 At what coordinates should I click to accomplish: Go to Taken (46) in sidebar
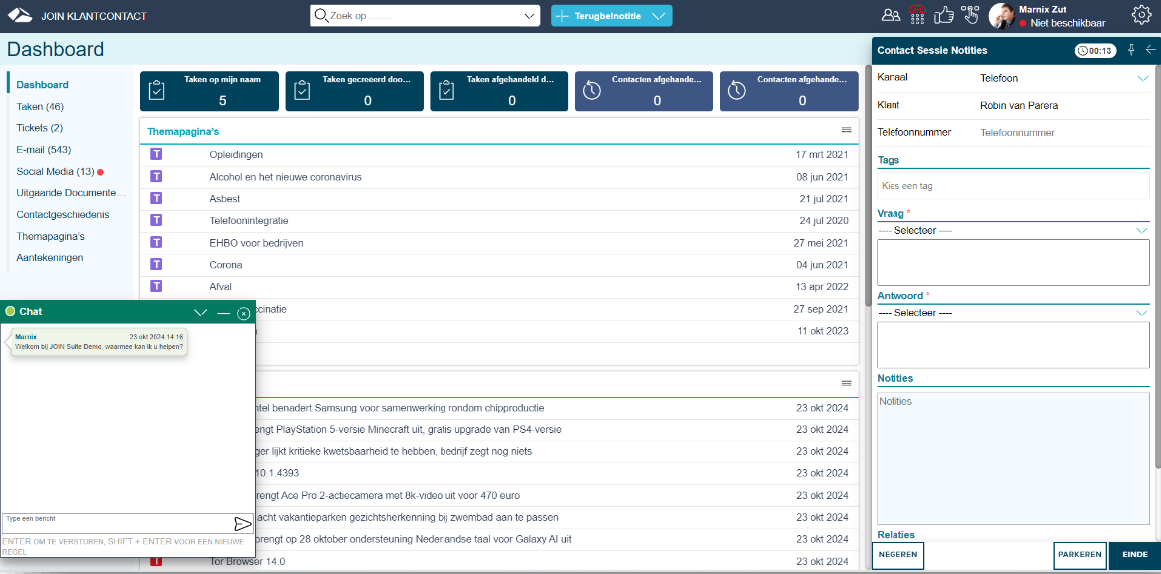[40, 107]
